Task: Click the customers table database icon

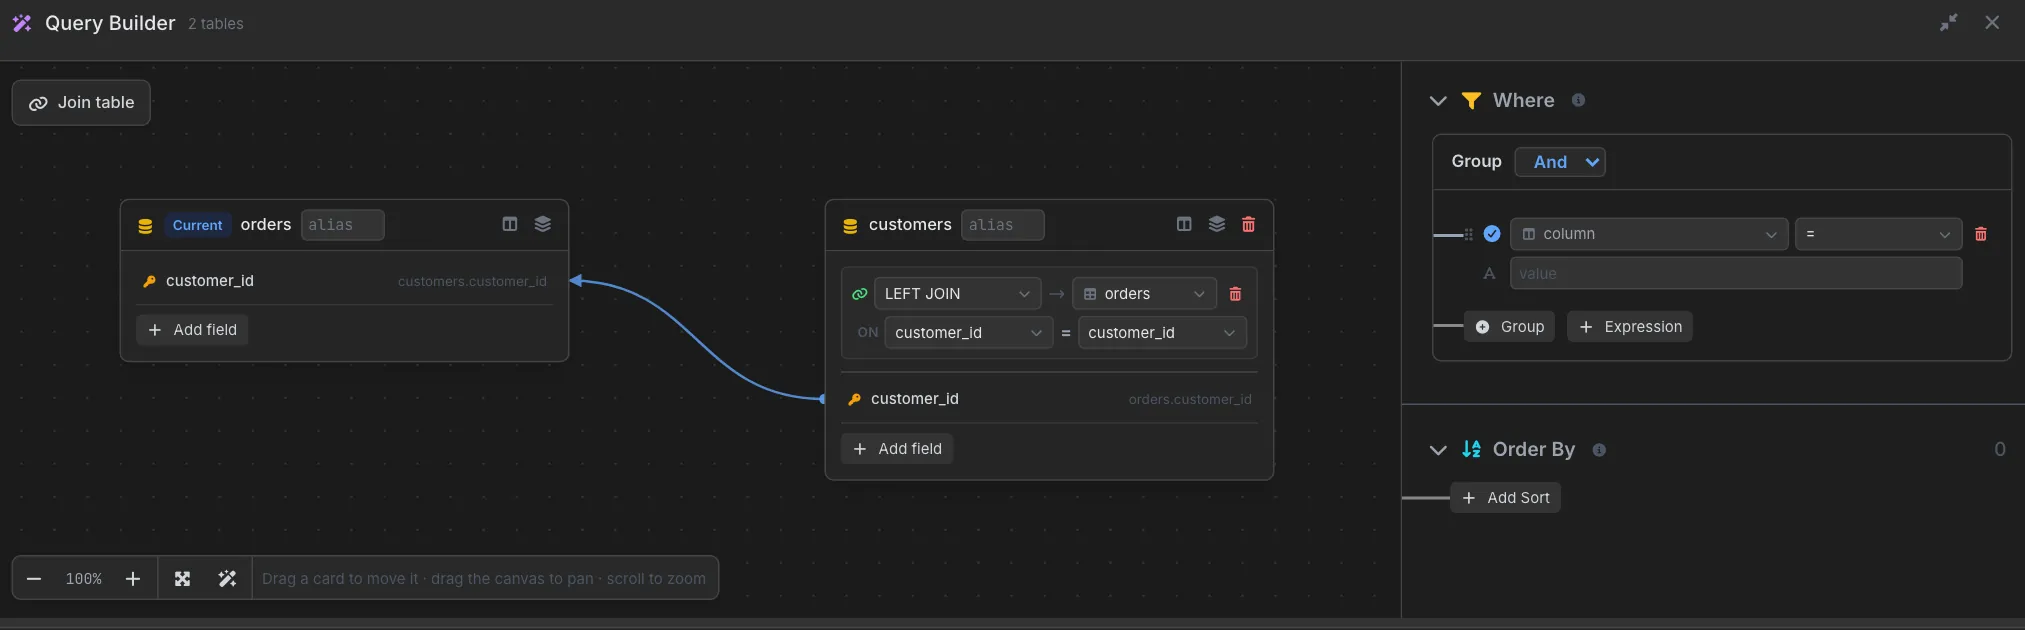Action: pos(850,226)
